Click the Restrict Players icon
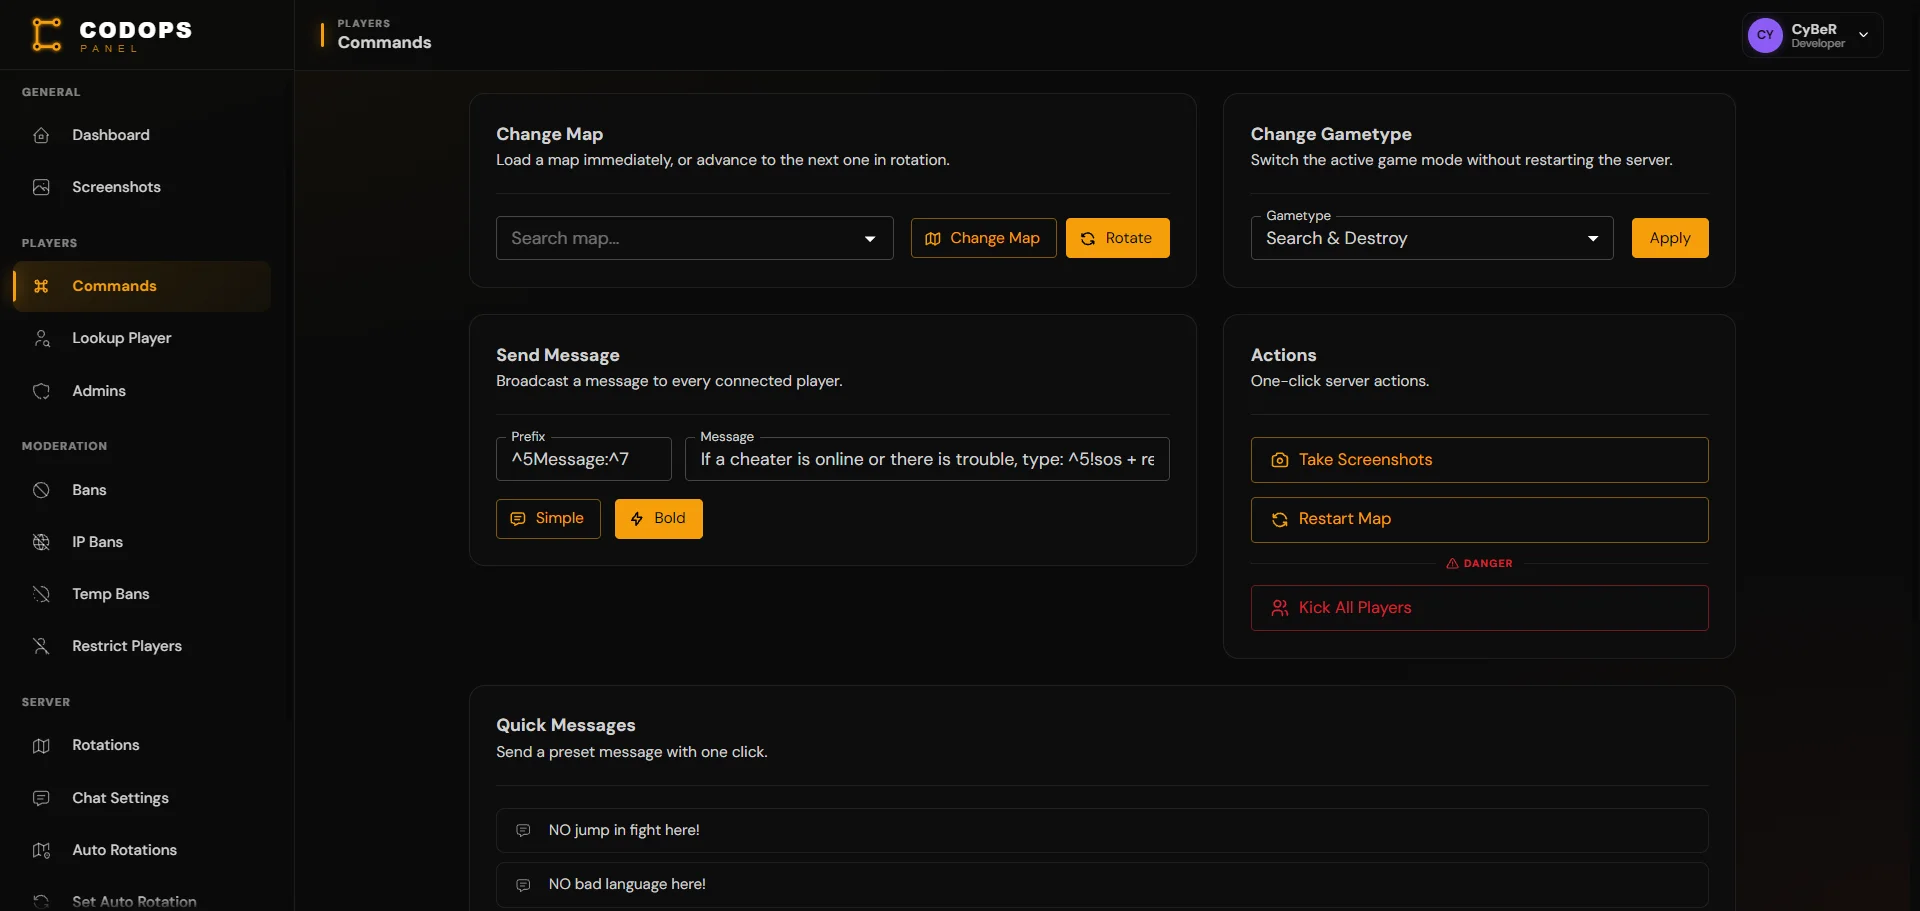Screen dimensions: 1920x911 pyautogui.click(x=41, y=646)
